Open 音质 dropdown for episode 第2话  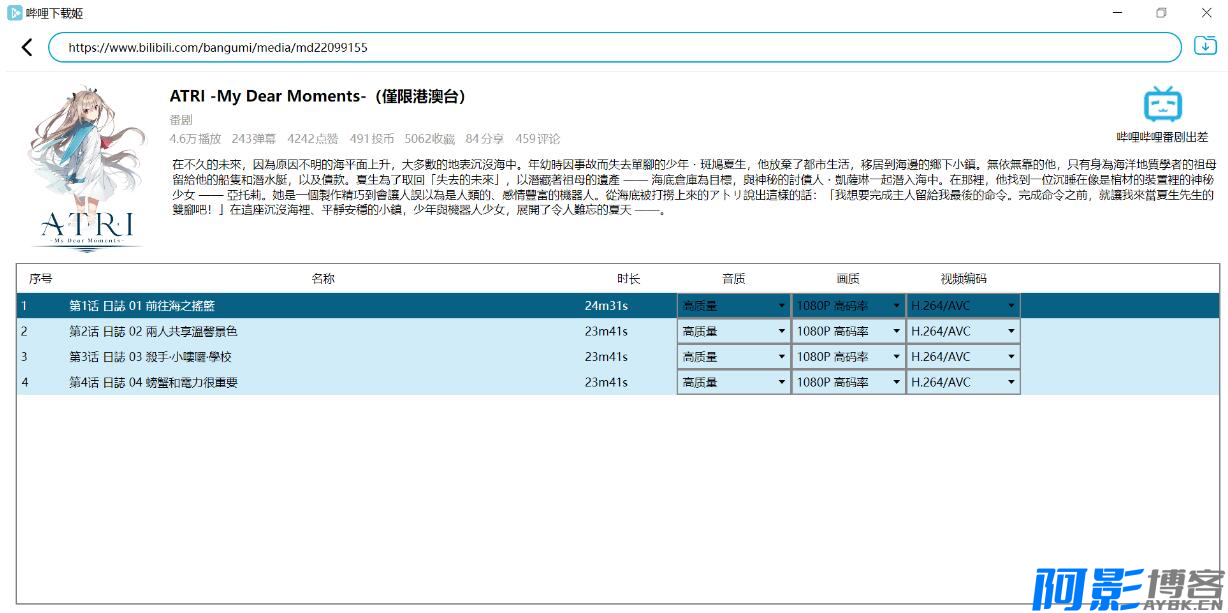click(x=734, y=331)
